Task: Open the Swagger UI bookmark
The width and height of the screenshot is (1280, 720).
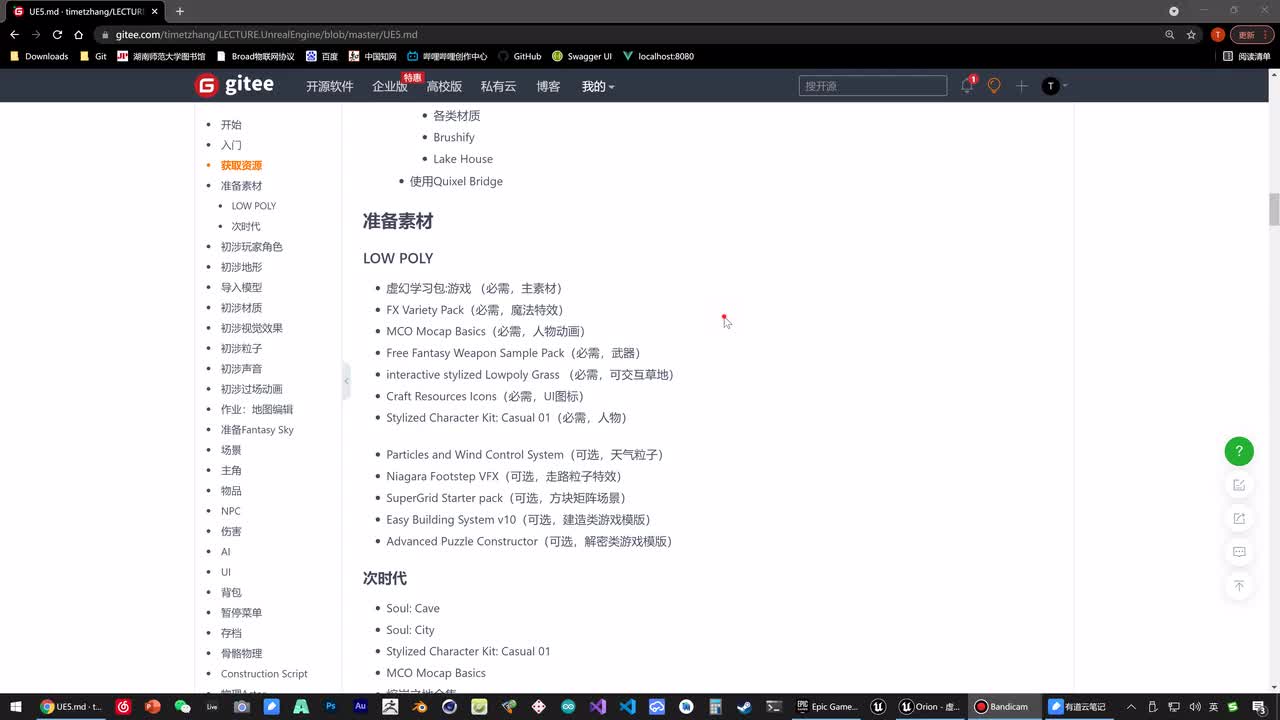Action: click(x=582, y=56)
